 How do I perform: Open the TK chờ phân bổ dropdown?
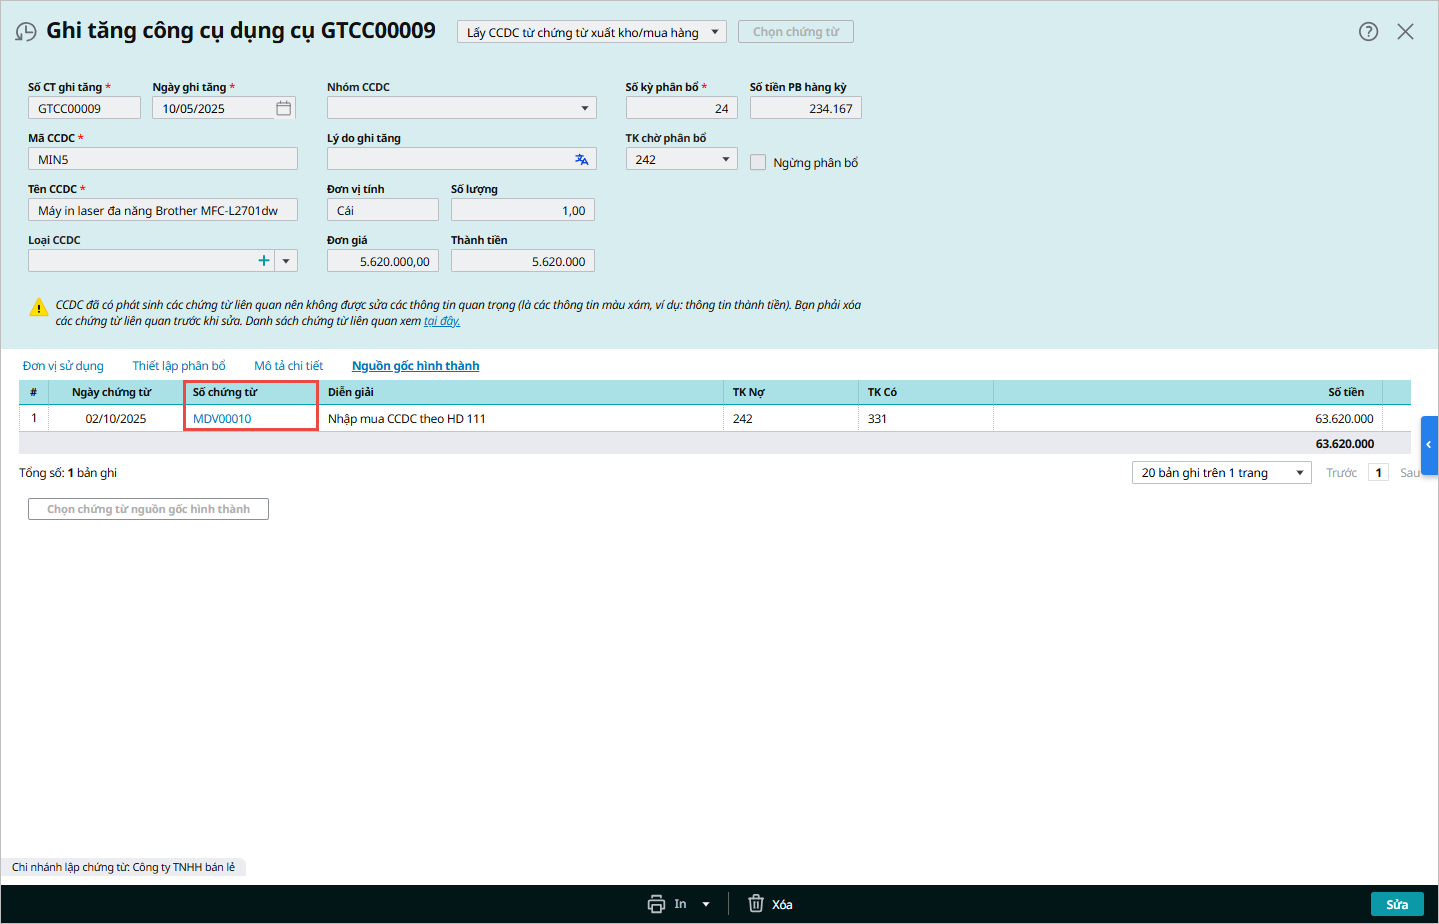click(725, 160)
